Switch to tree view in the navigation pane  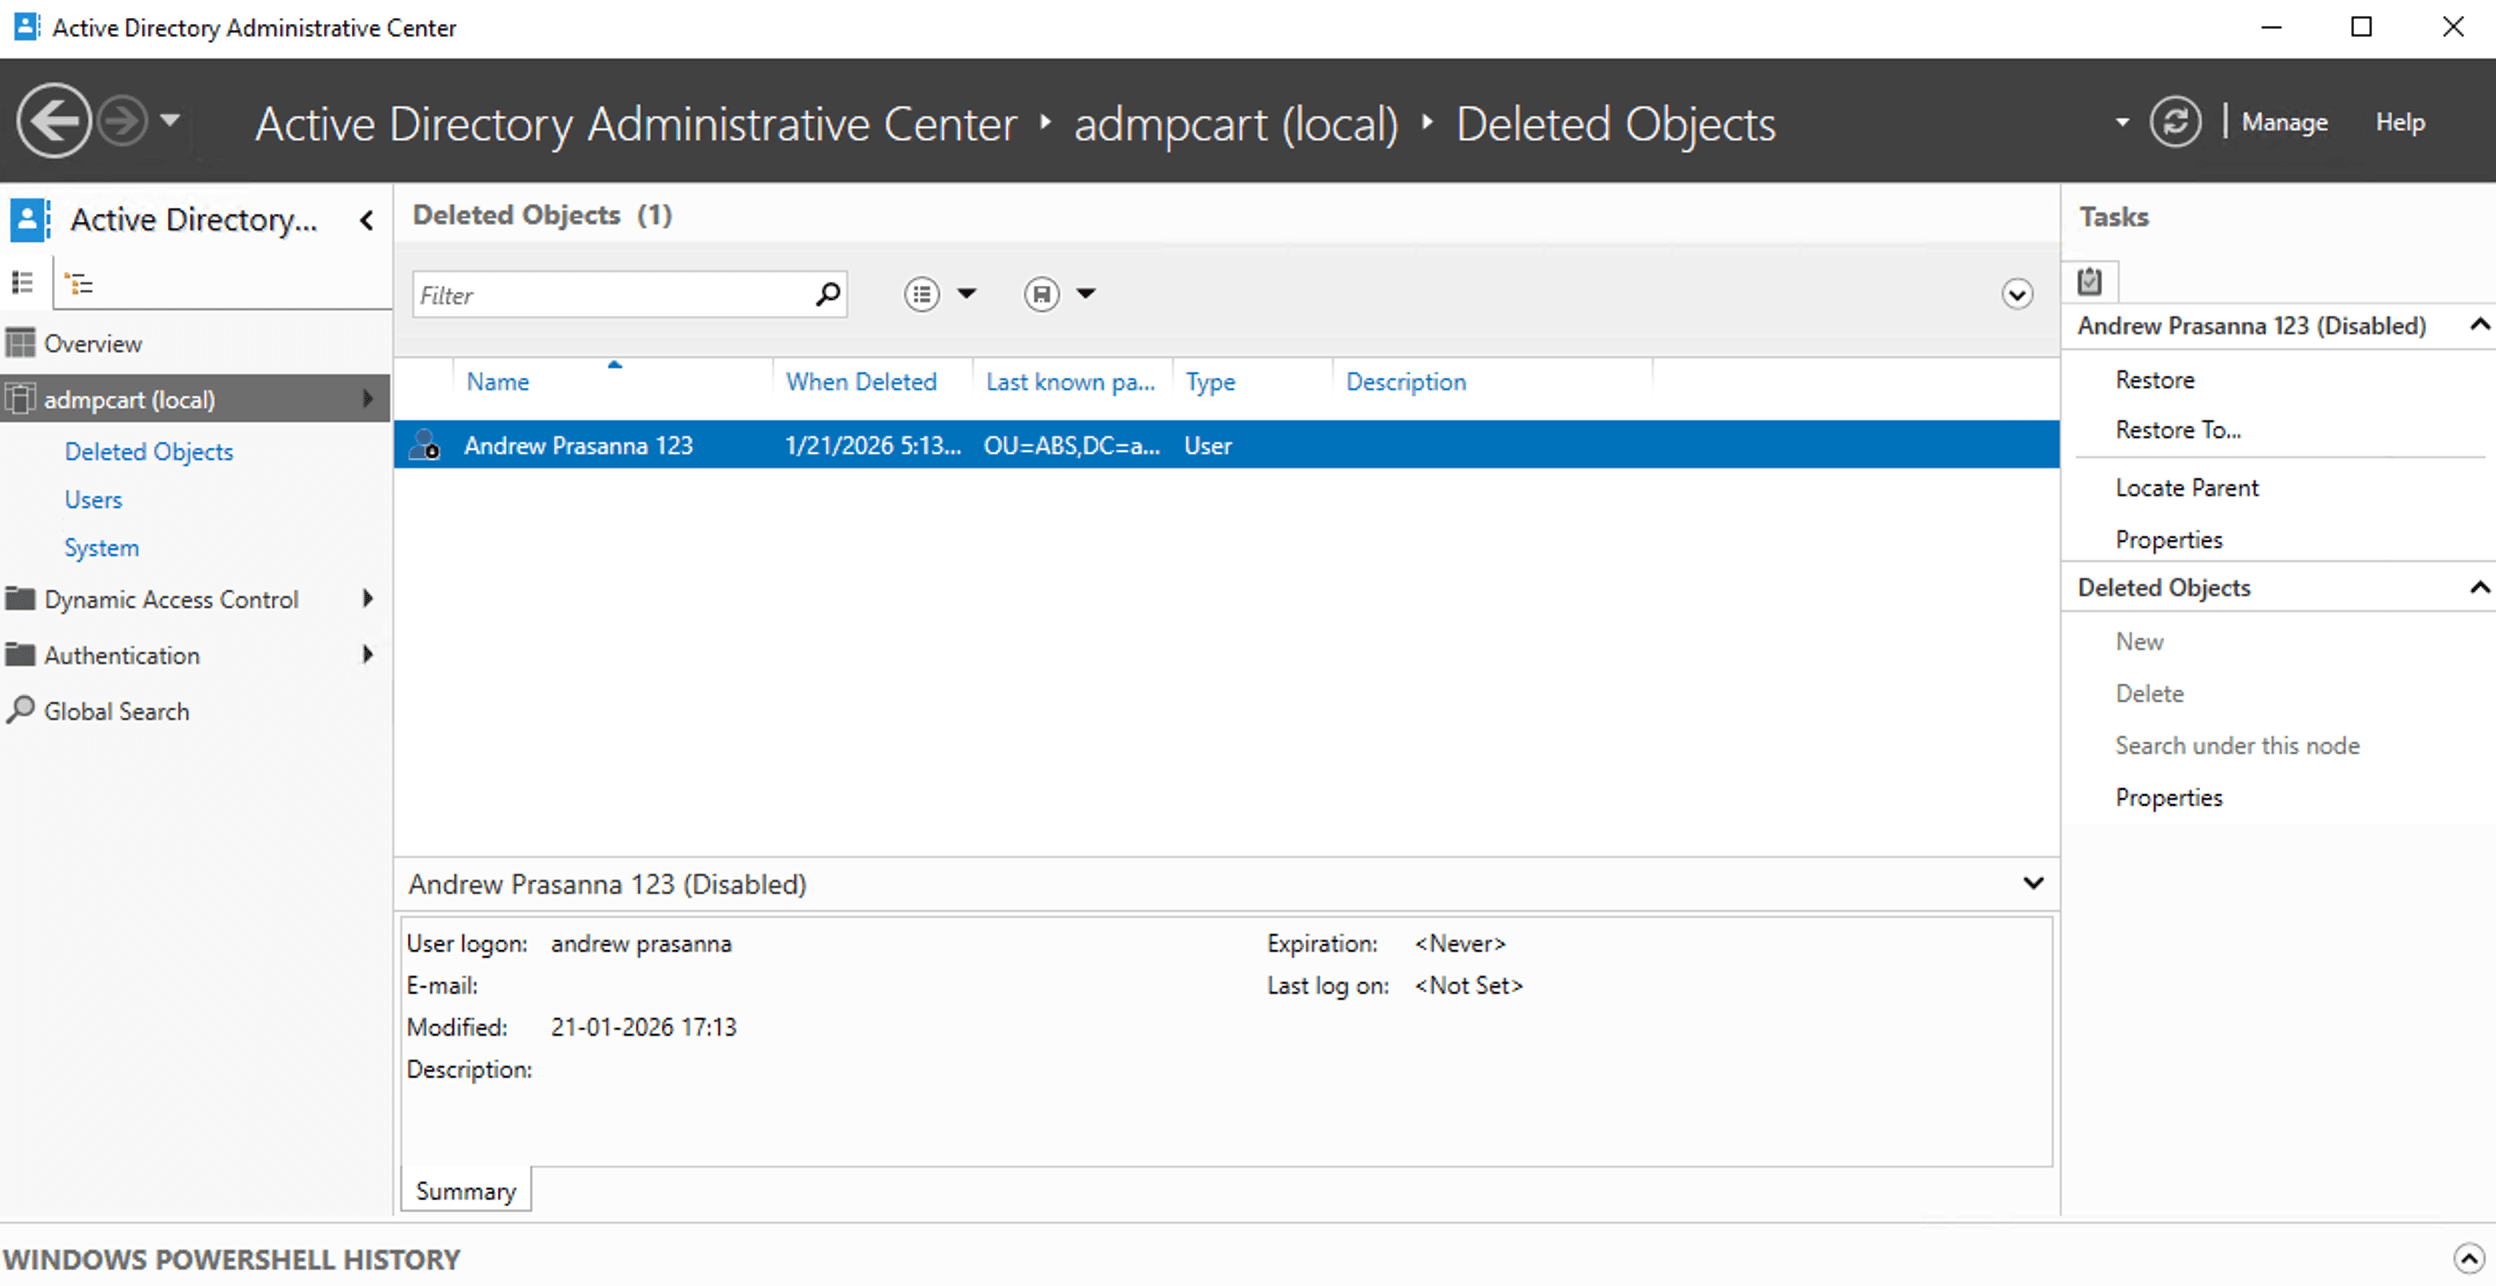pos(80,283)
